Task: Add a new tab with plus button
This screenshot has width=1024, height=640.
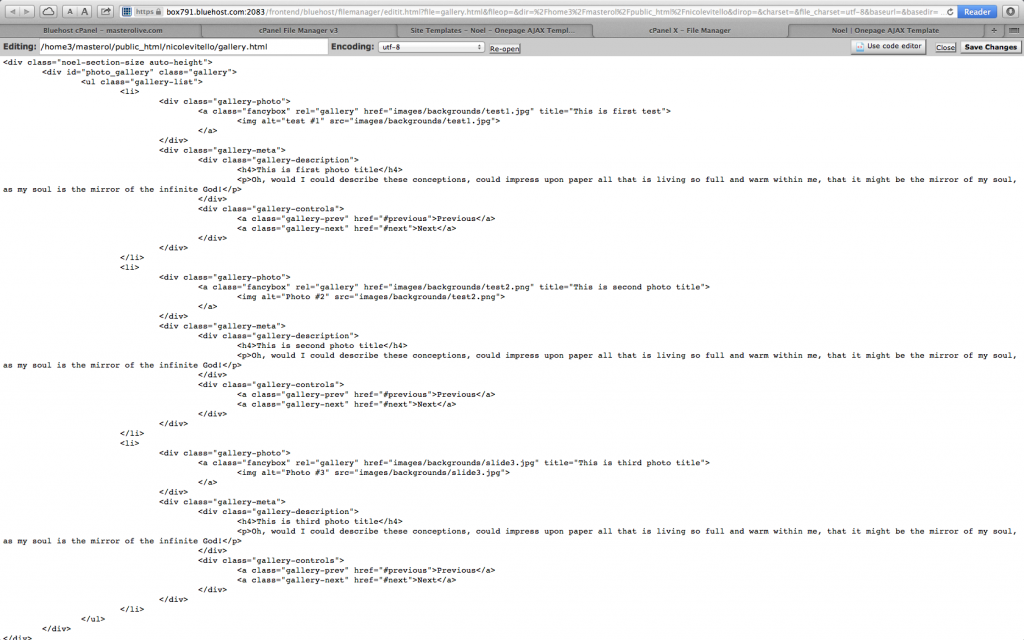Action: [x=993, y=31]
